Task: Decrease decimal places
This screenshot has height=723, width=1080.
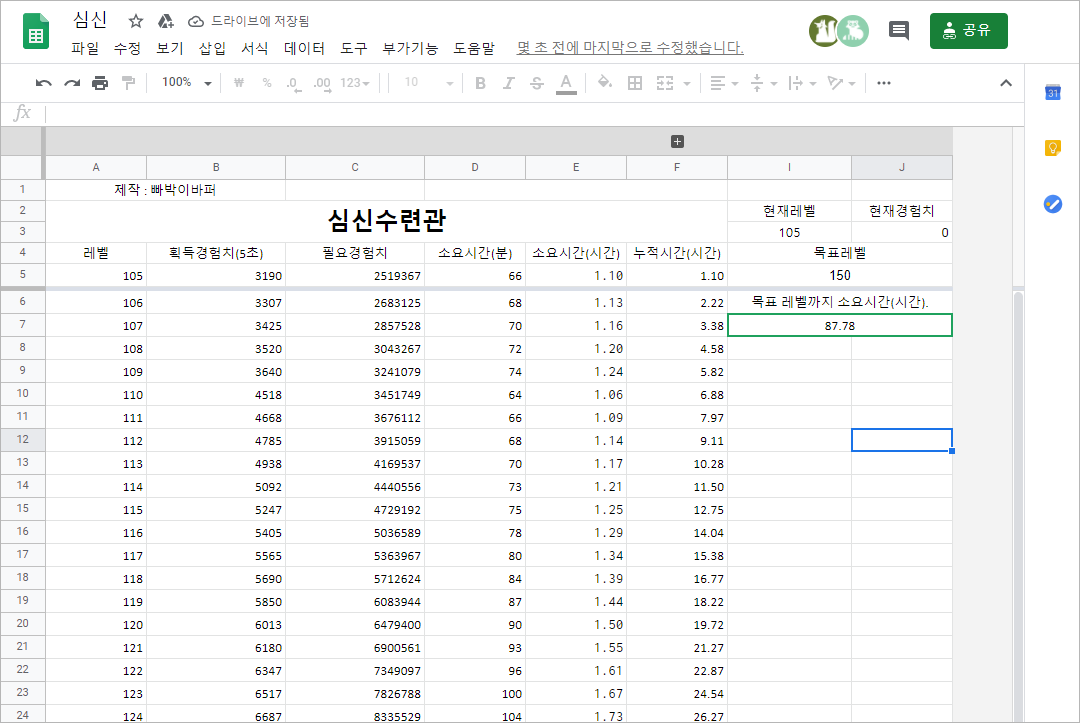Action: 292,83
